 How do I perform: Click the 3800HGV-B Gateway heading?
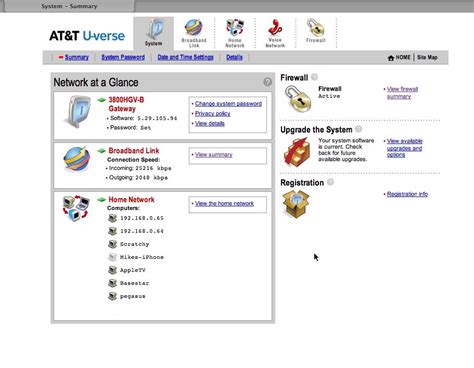click(x=126, y=104)
